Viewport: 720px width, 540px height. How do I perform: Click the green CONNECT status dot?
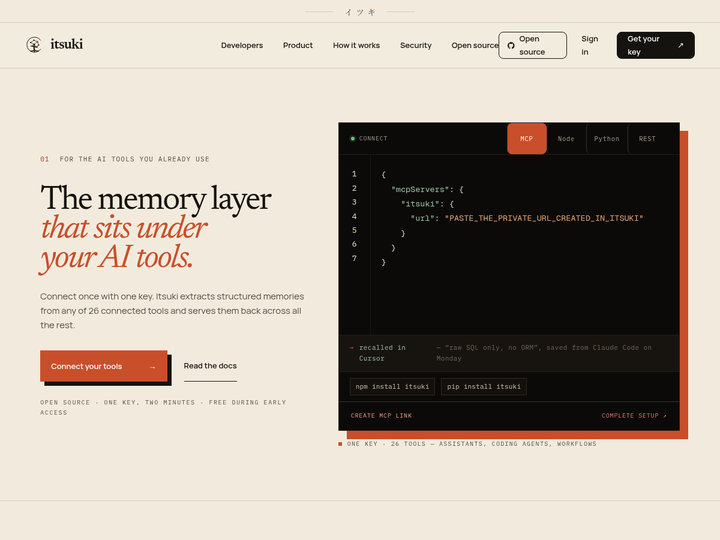(353, 139)
